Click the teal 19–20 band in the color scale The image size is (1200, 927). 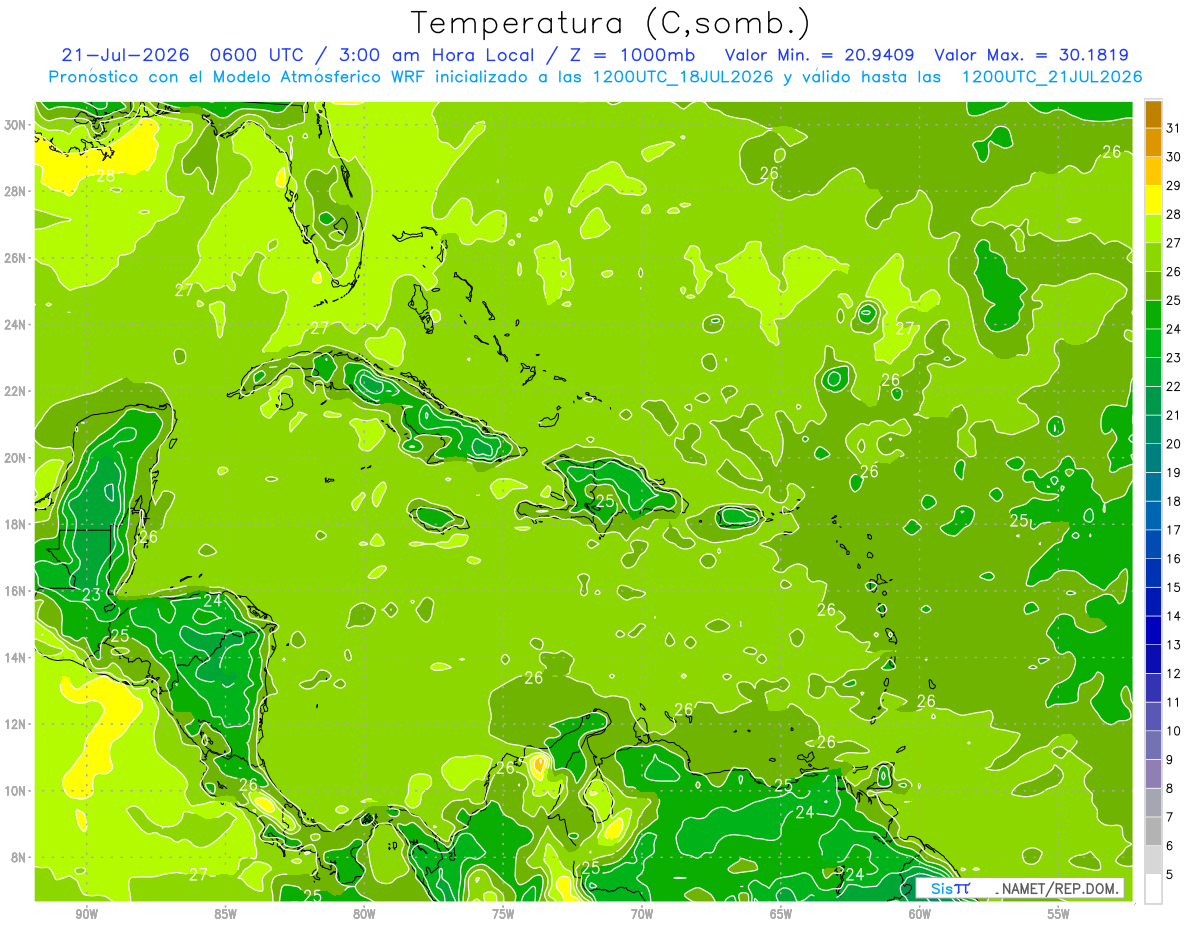click(x=1153, y=458)
